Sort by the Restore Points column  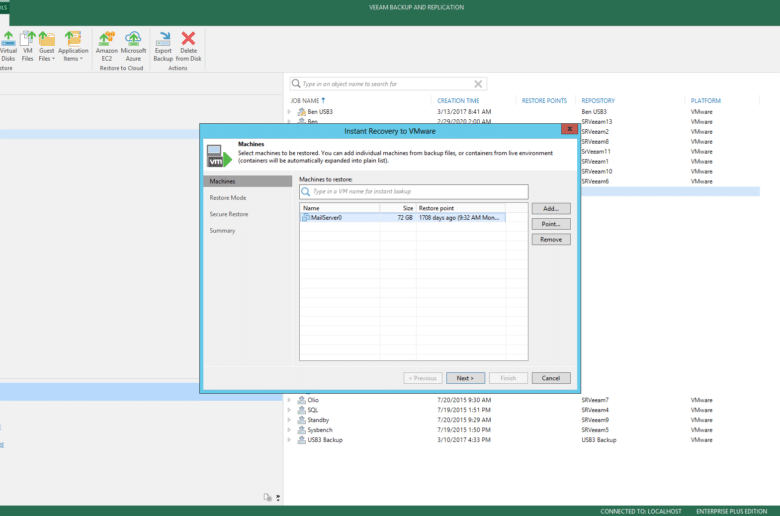tap(544, 101)
